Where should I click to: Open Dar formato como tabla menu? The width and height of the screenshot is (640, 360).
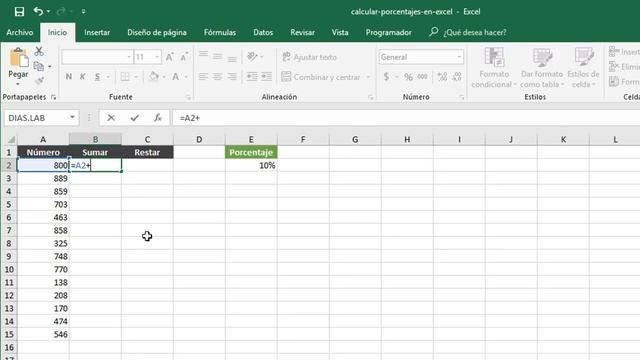[542, 68]
